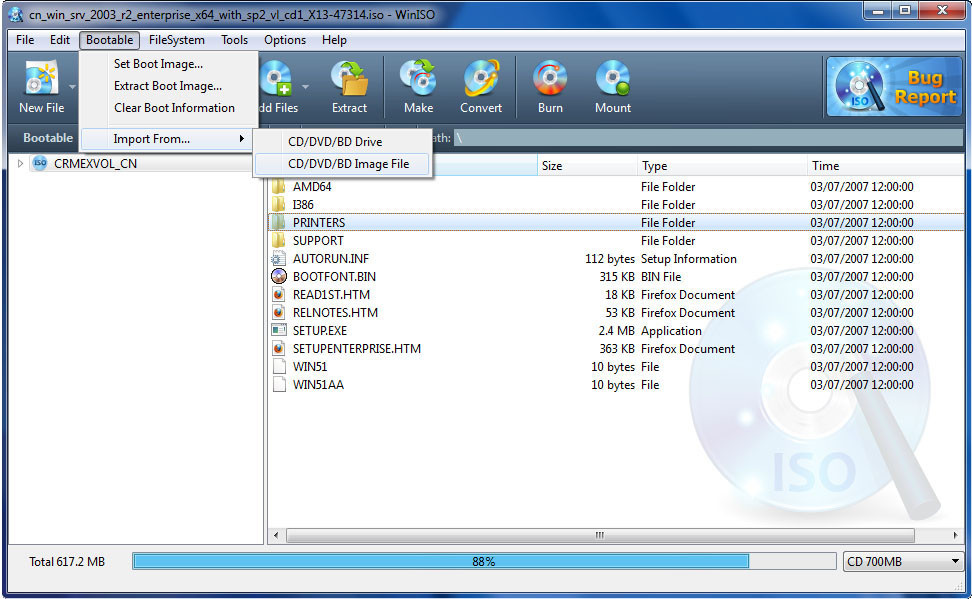This screenshot has height=599, width=972.
Task: Click the READ1ST.HTM Firefox icon
Action: 279,295
